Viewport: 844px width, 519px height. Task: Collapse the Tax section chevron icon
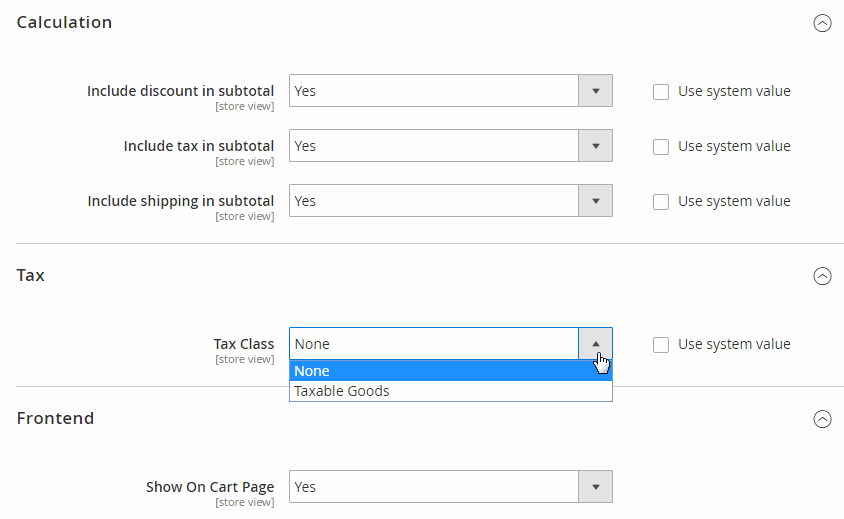click(822, 276)
